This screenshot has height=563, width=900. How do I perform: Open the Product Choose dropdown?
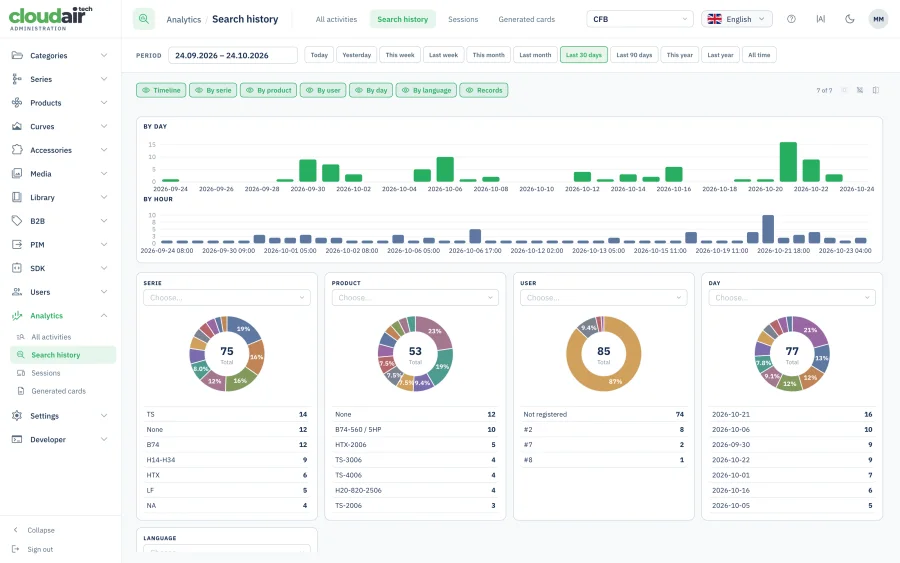415,297
